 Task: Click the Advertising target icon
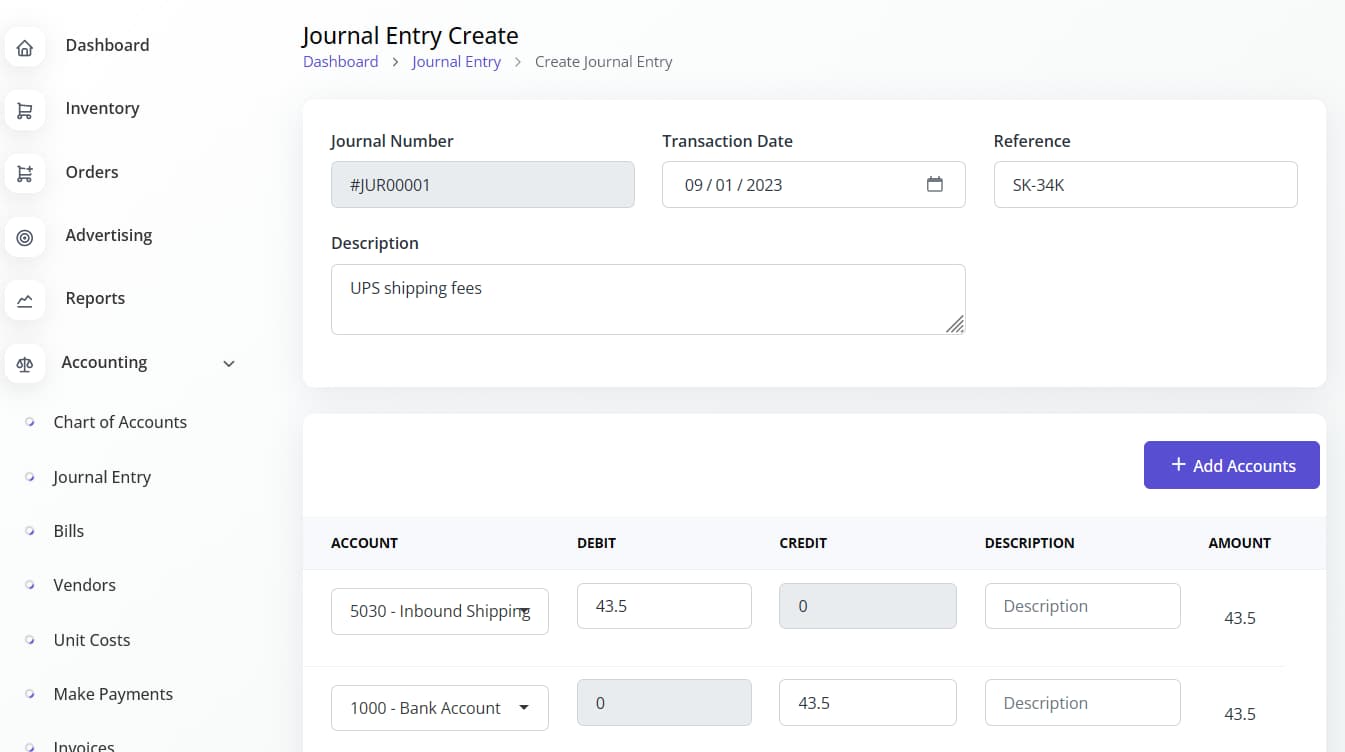(x=25, y=237)
